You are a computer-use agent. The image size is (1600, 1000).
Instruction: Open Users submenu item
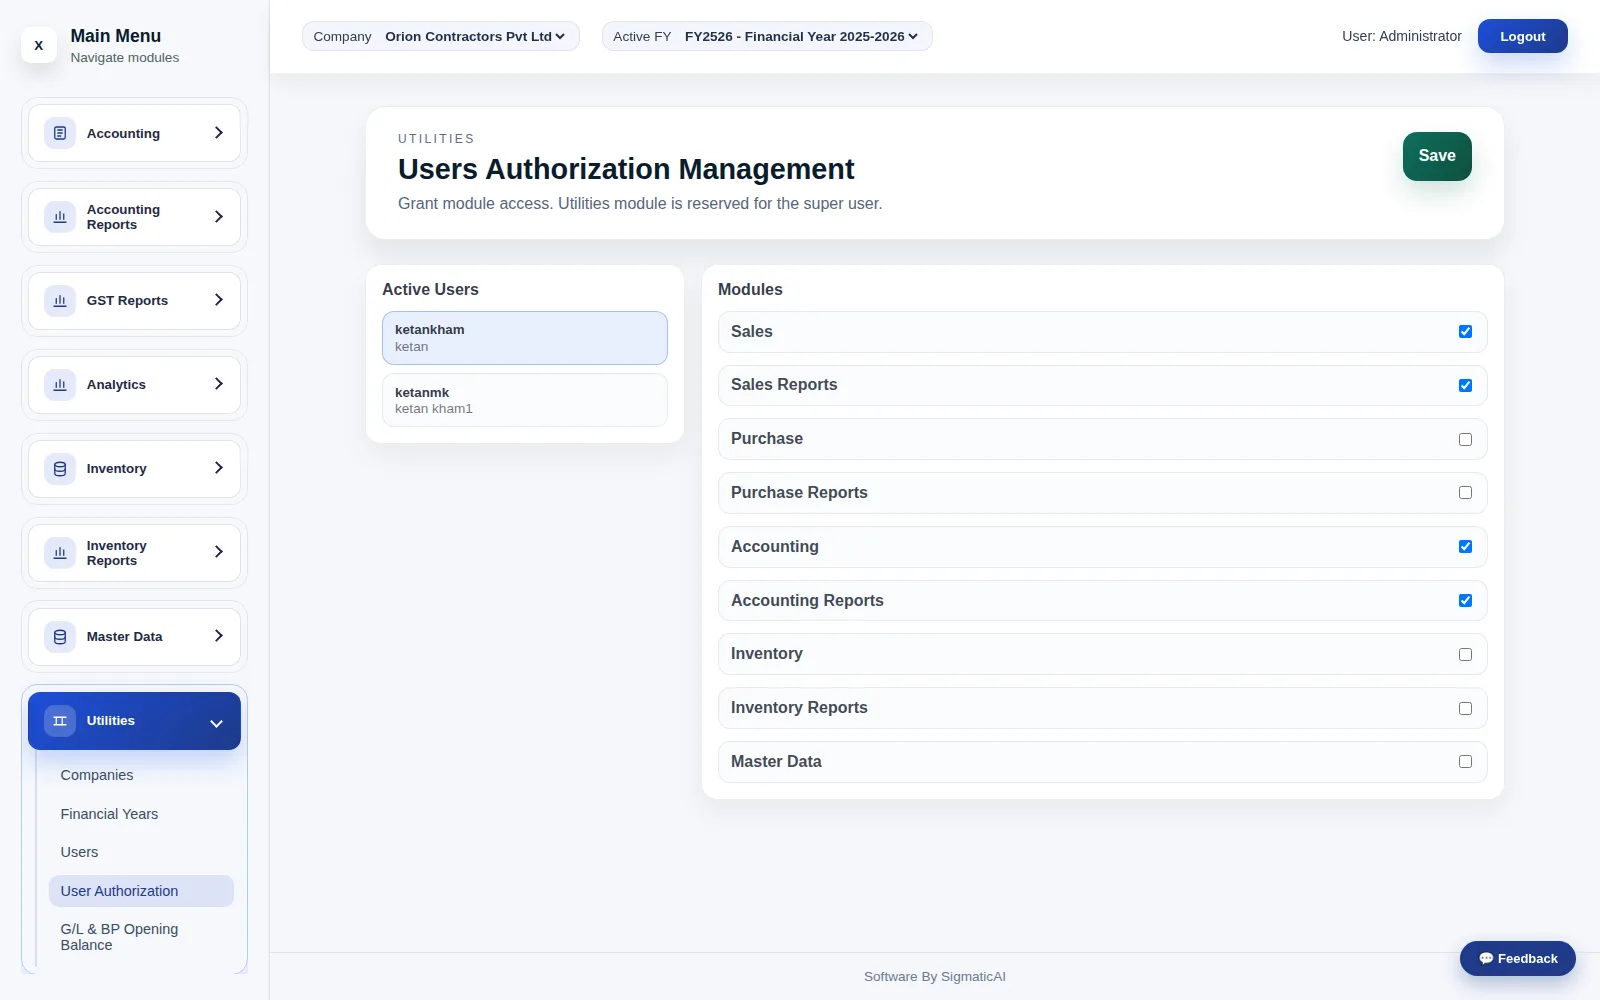click(x=141, y=852)
